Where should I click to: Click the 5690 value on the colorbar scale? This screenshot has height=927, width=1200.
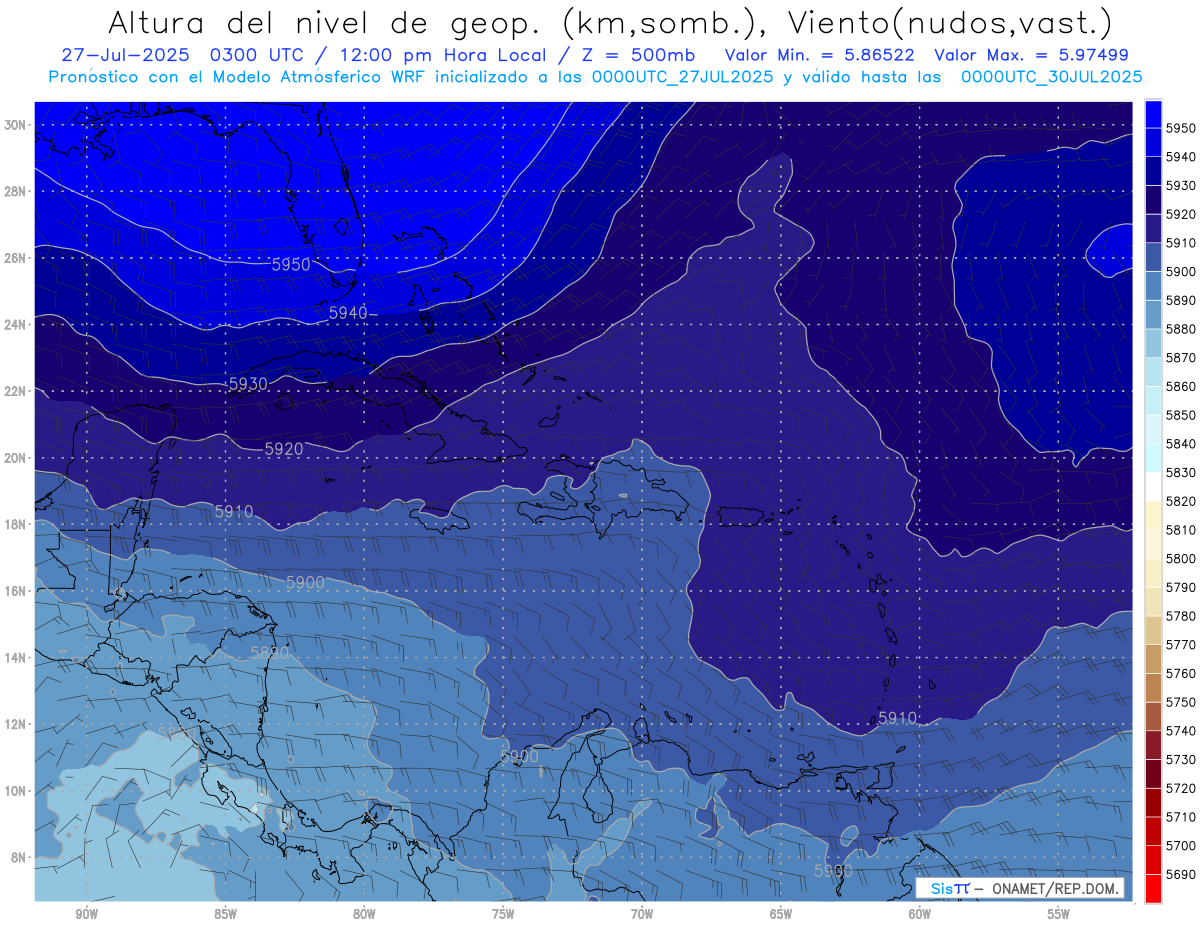pyautogui.click(x=1181, y=874)
